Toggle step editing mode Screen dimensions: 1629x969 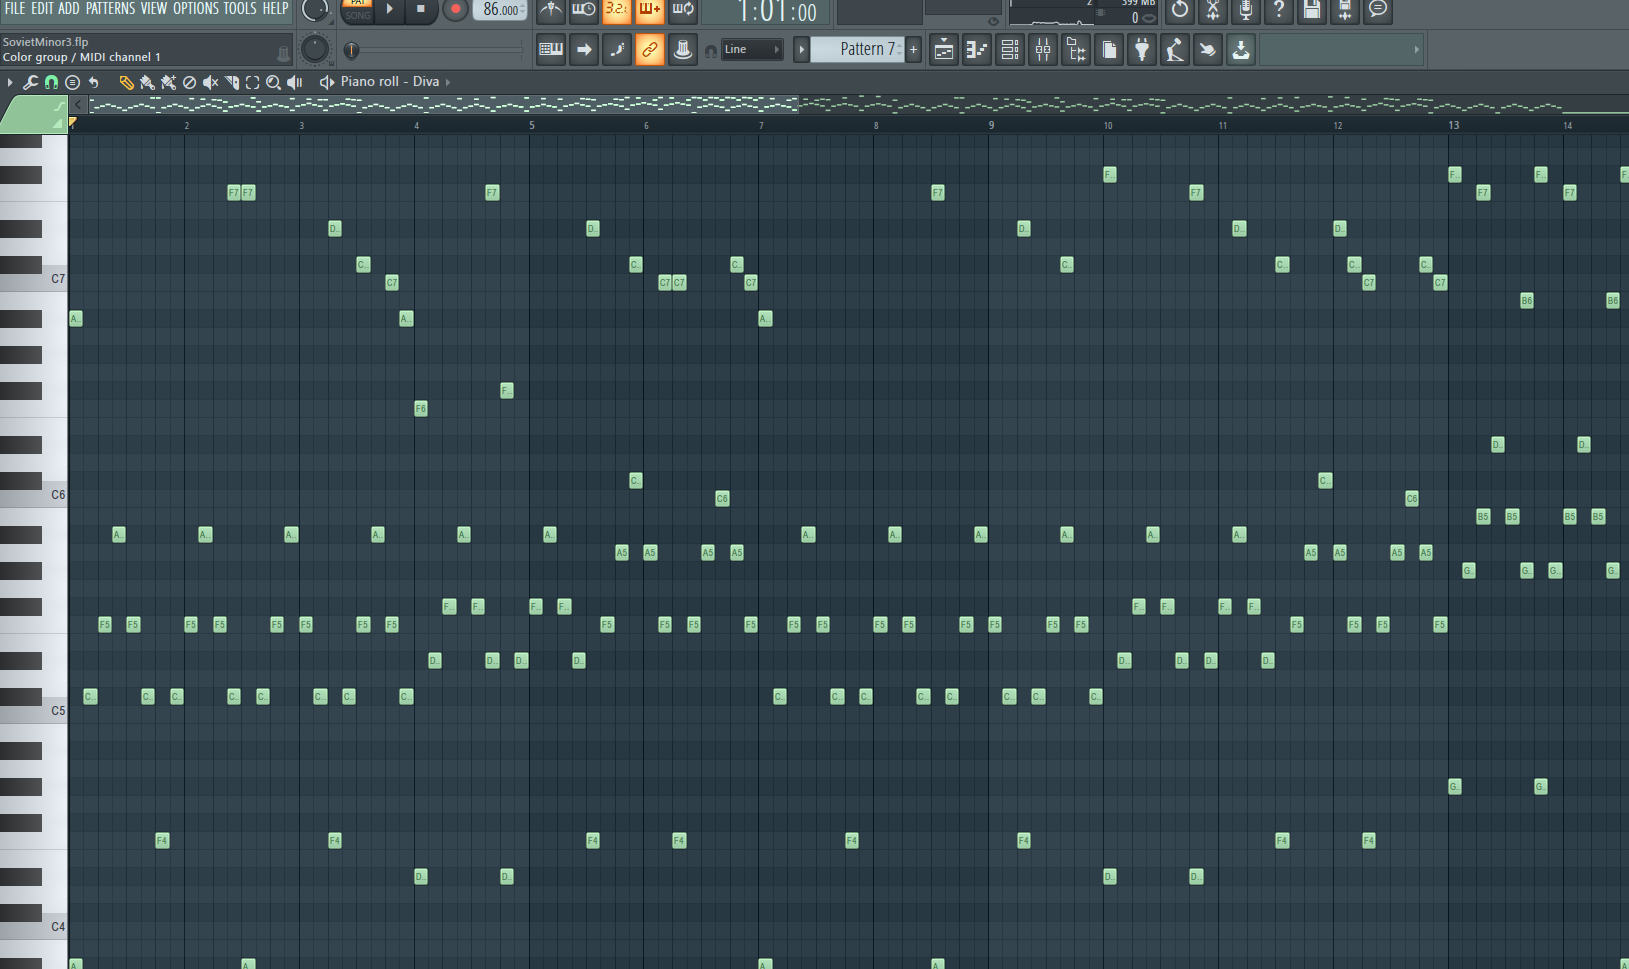[617, 49]
